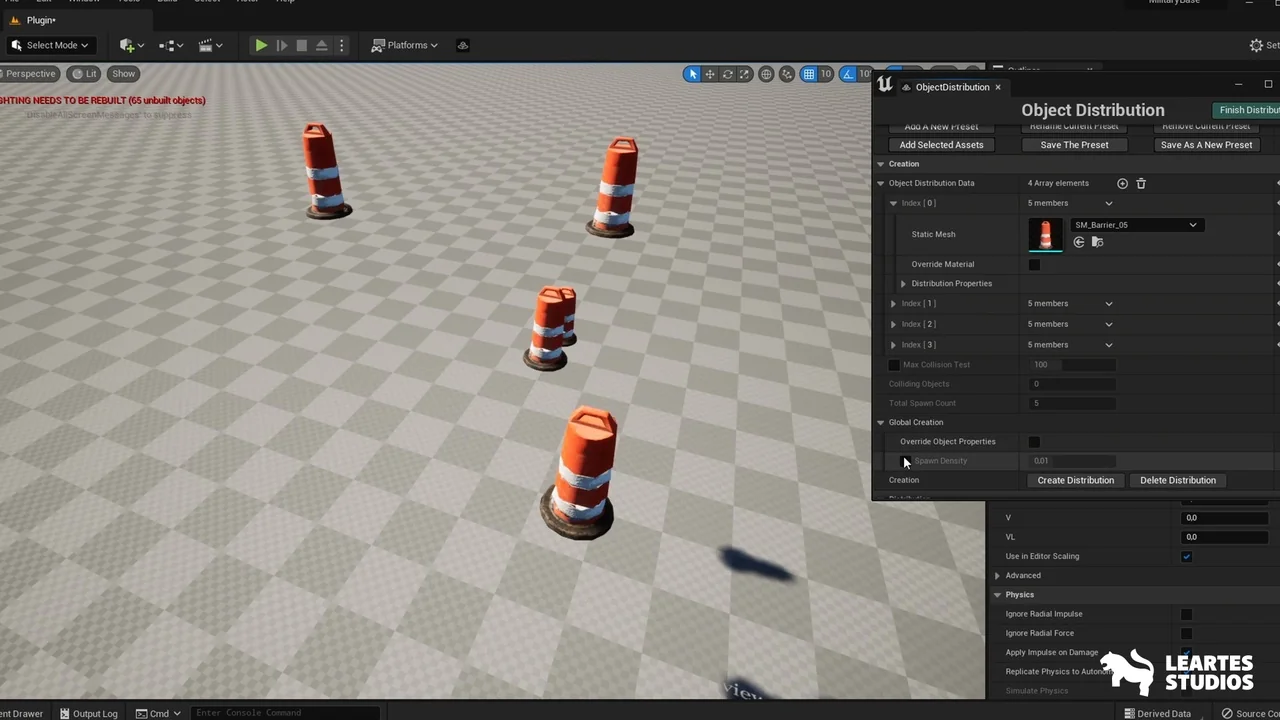Expand Distribution Properties section

(x=903, y=284)
